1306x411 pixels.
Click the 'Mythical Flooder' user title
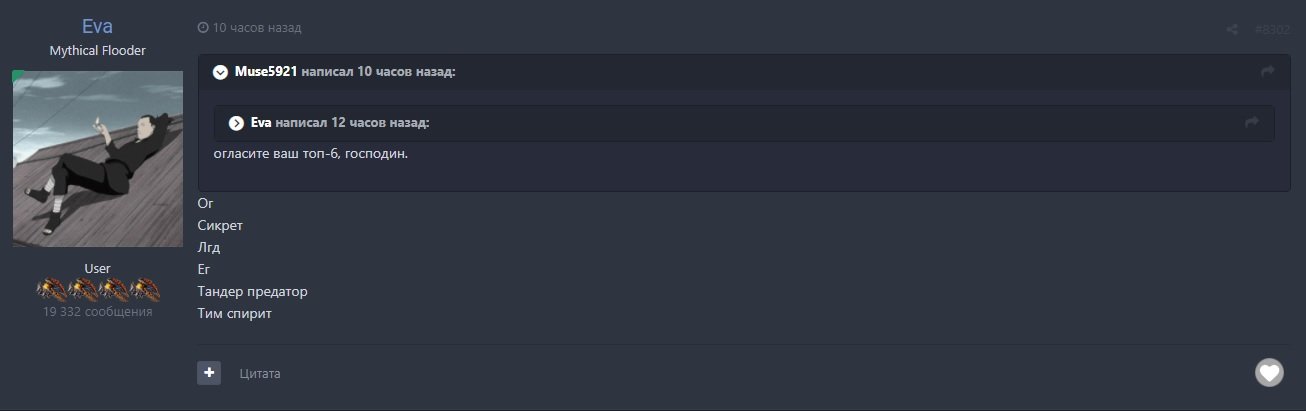click(97, 51)
